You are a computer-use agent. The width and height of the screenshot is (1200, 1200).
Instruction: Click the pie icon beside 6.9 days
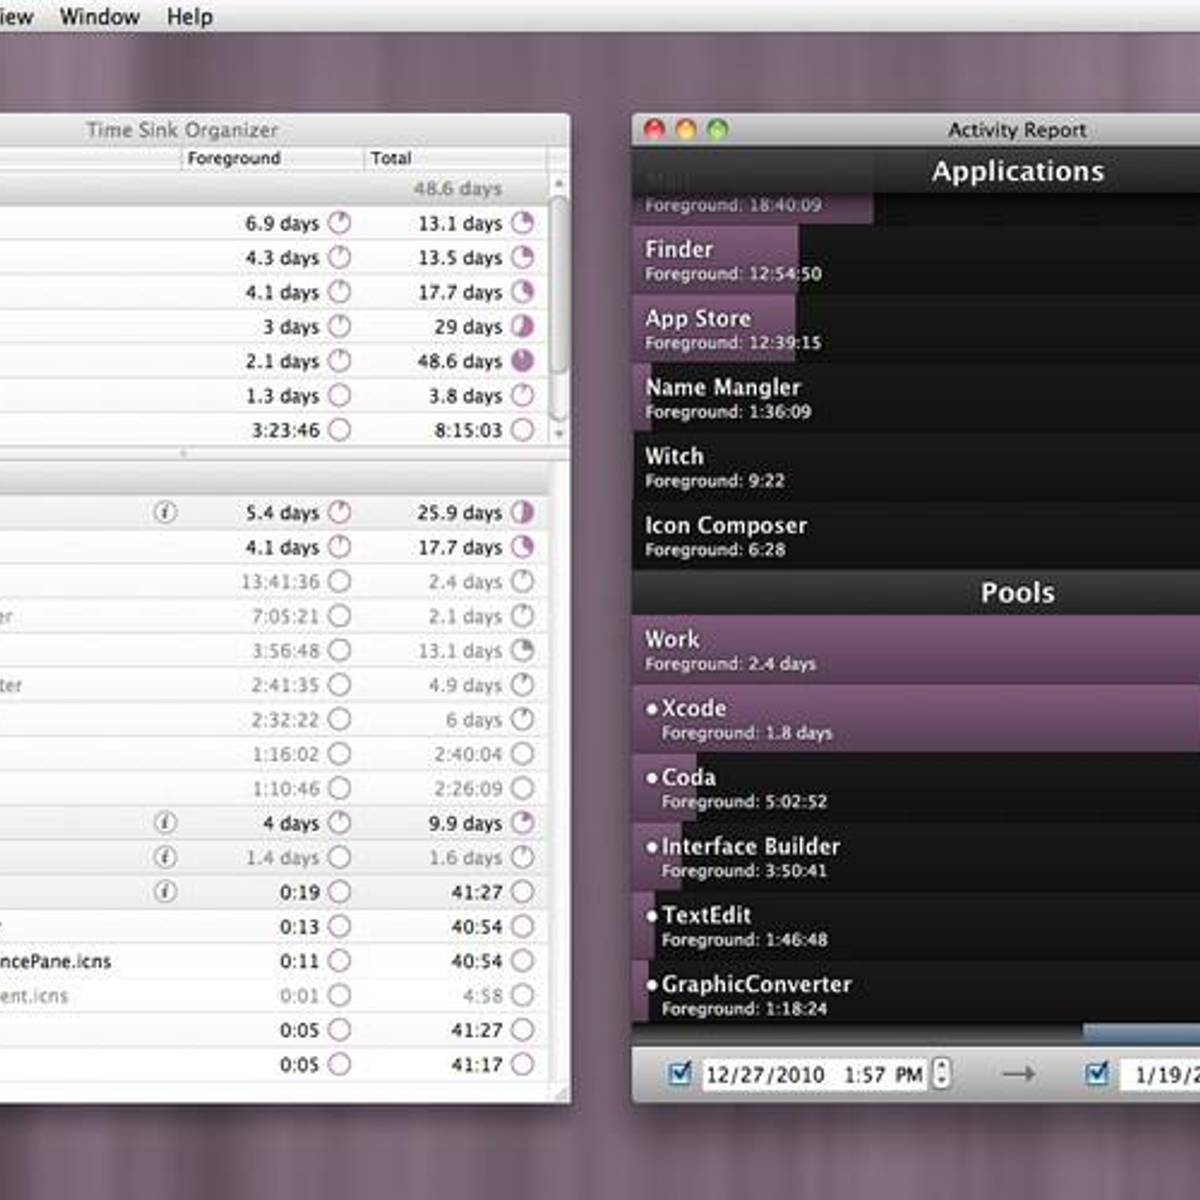(340, 223)
